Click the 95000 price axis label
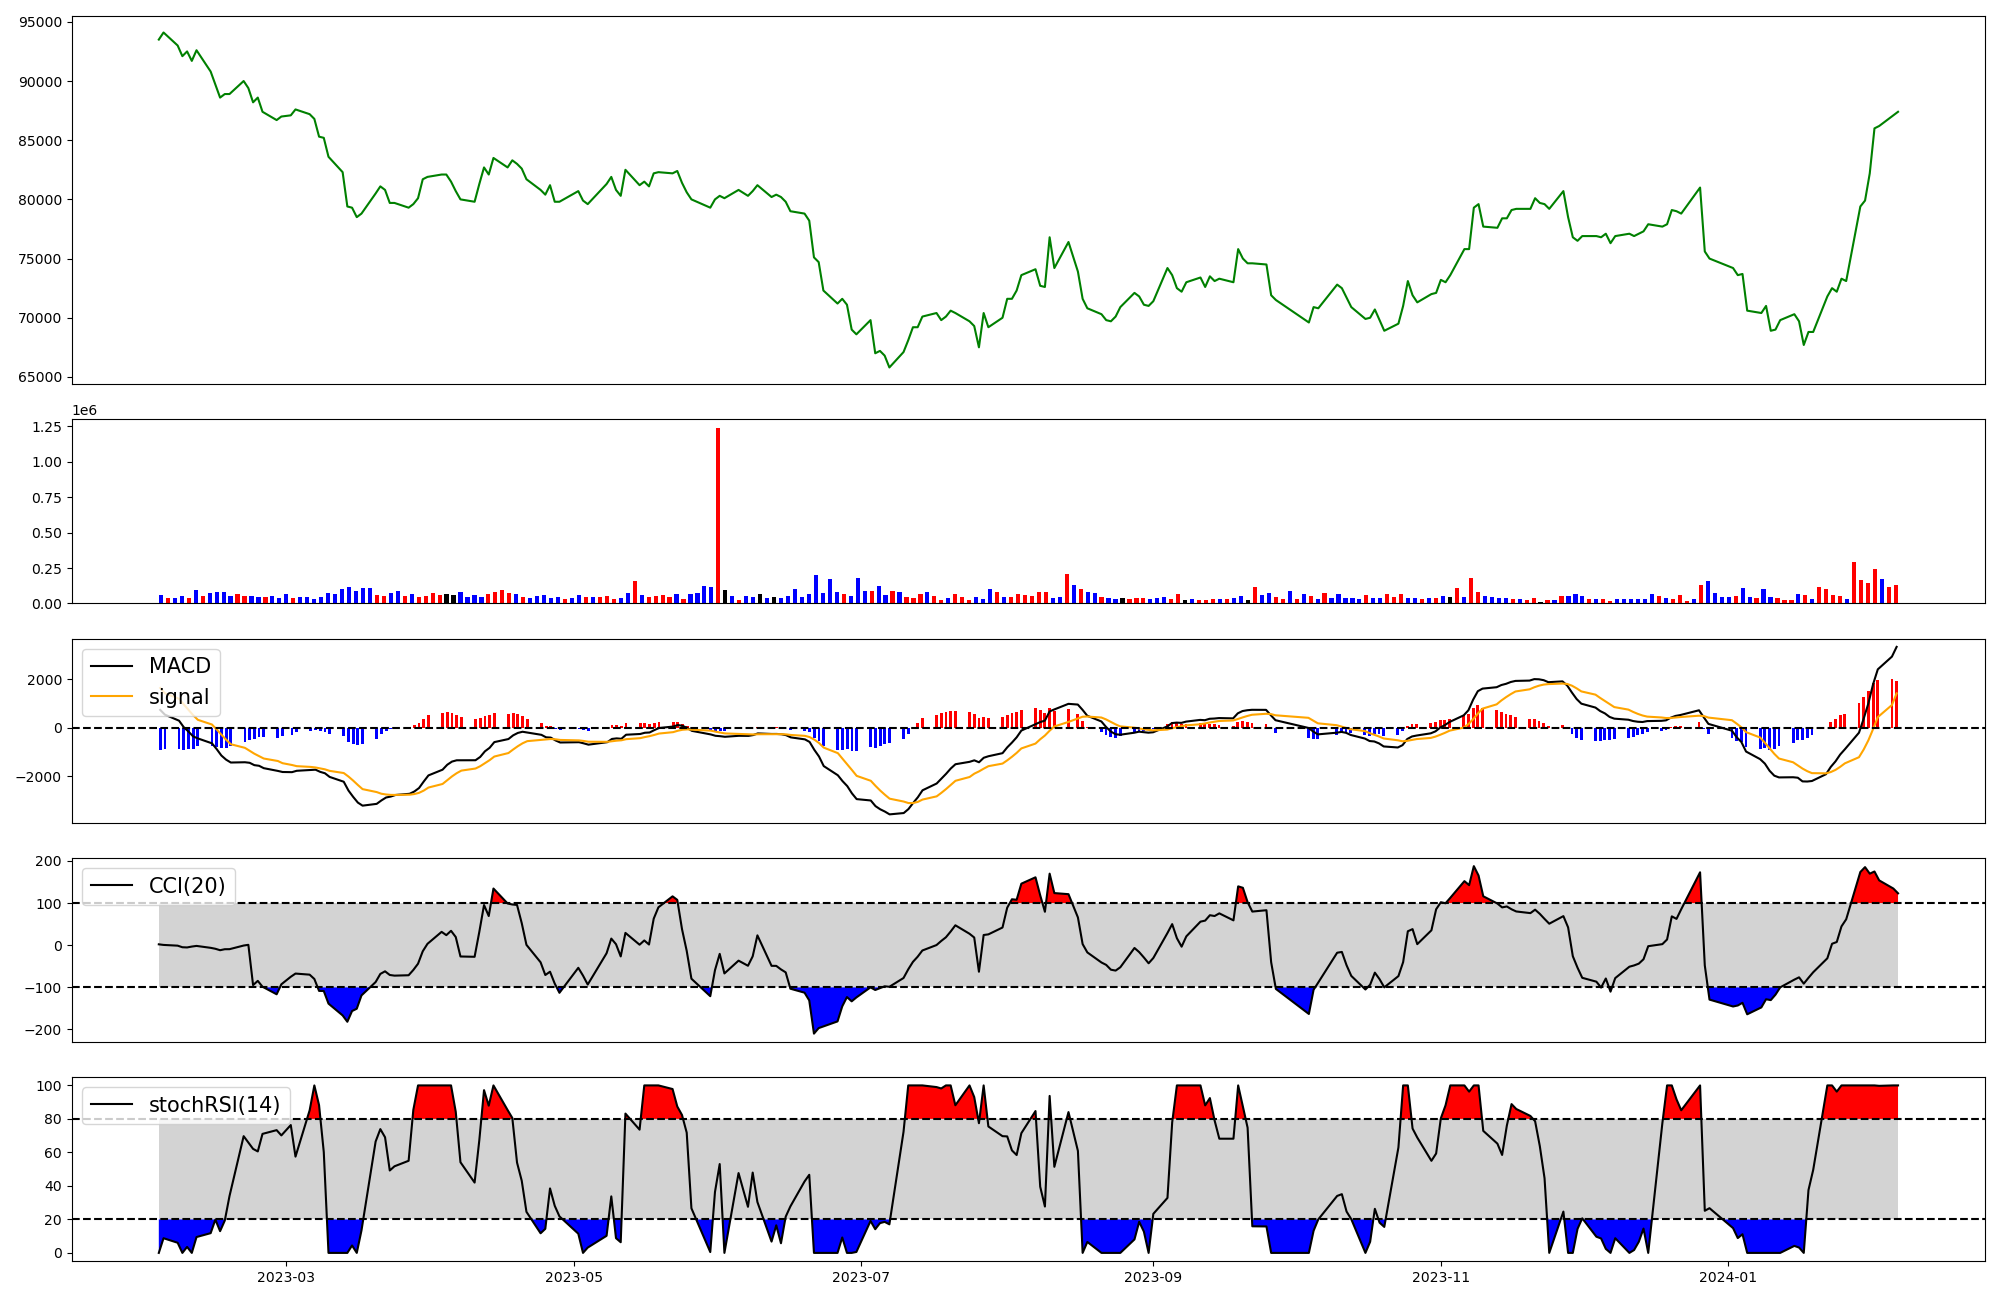2000x1300 pixels. pyautogui.click(x=40, y=22)
